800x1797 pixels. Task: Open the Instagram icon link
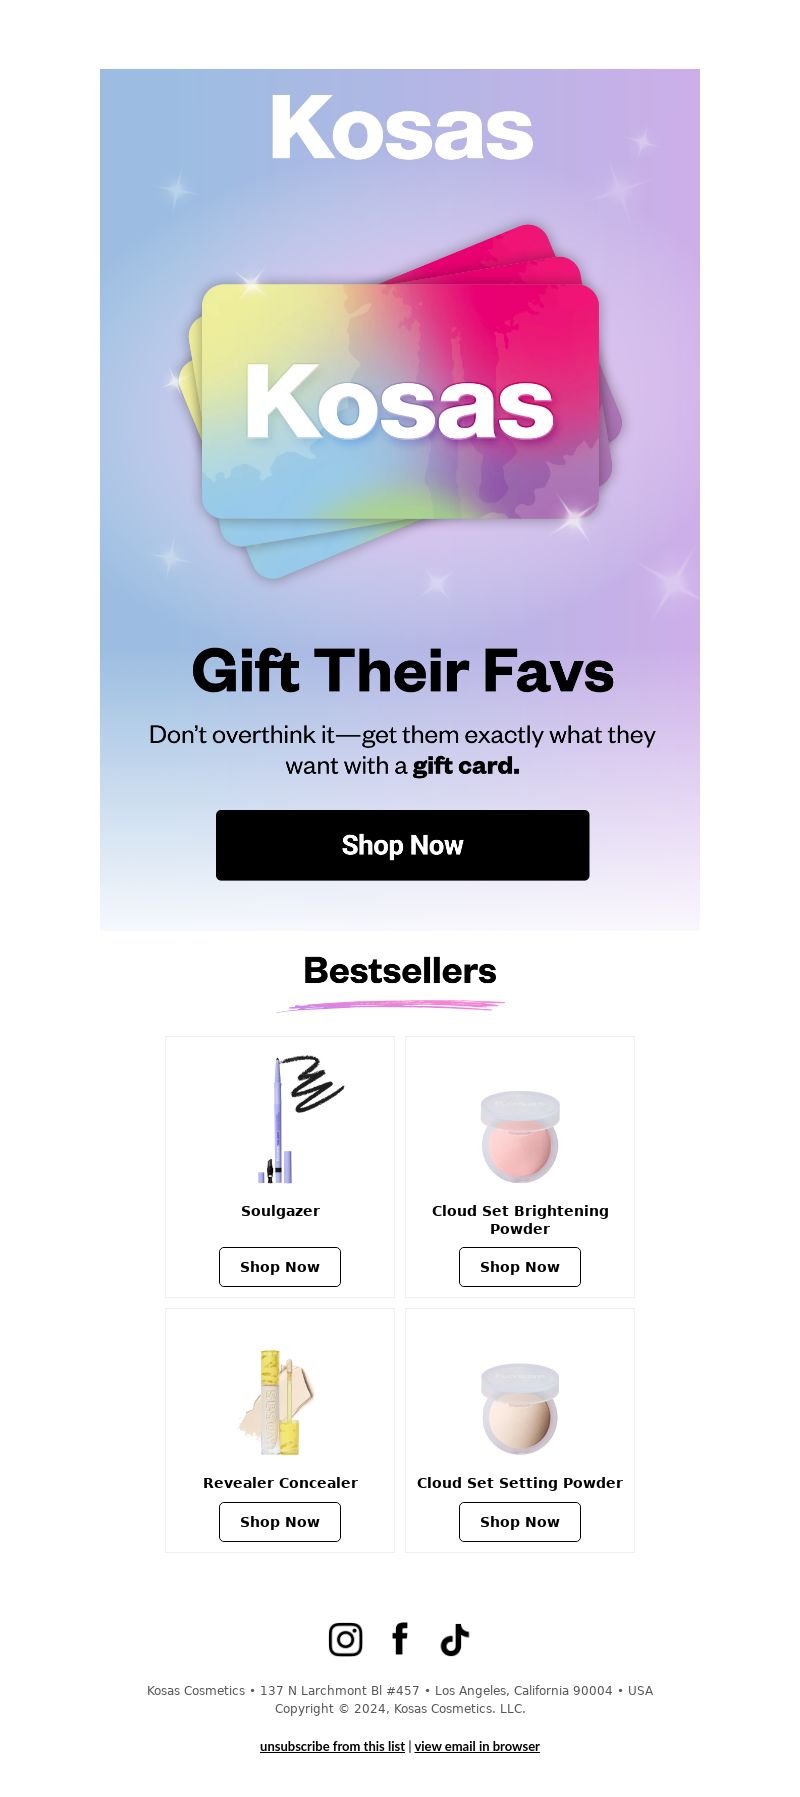[346, 1639]
